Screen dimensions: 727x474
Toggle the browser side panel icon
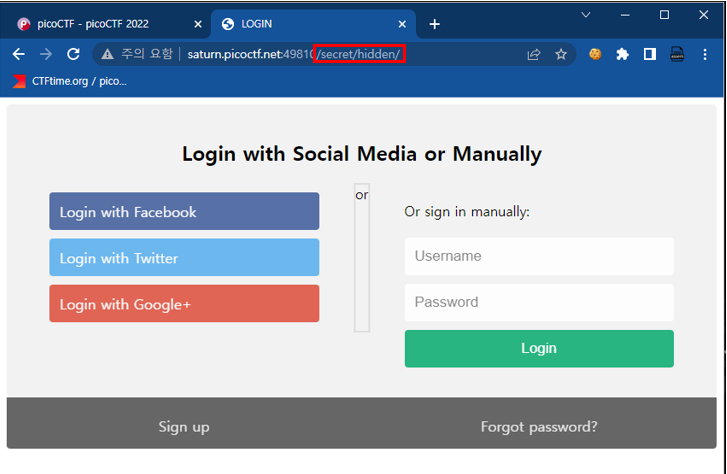pyautogui.click(x=650, y=54)
